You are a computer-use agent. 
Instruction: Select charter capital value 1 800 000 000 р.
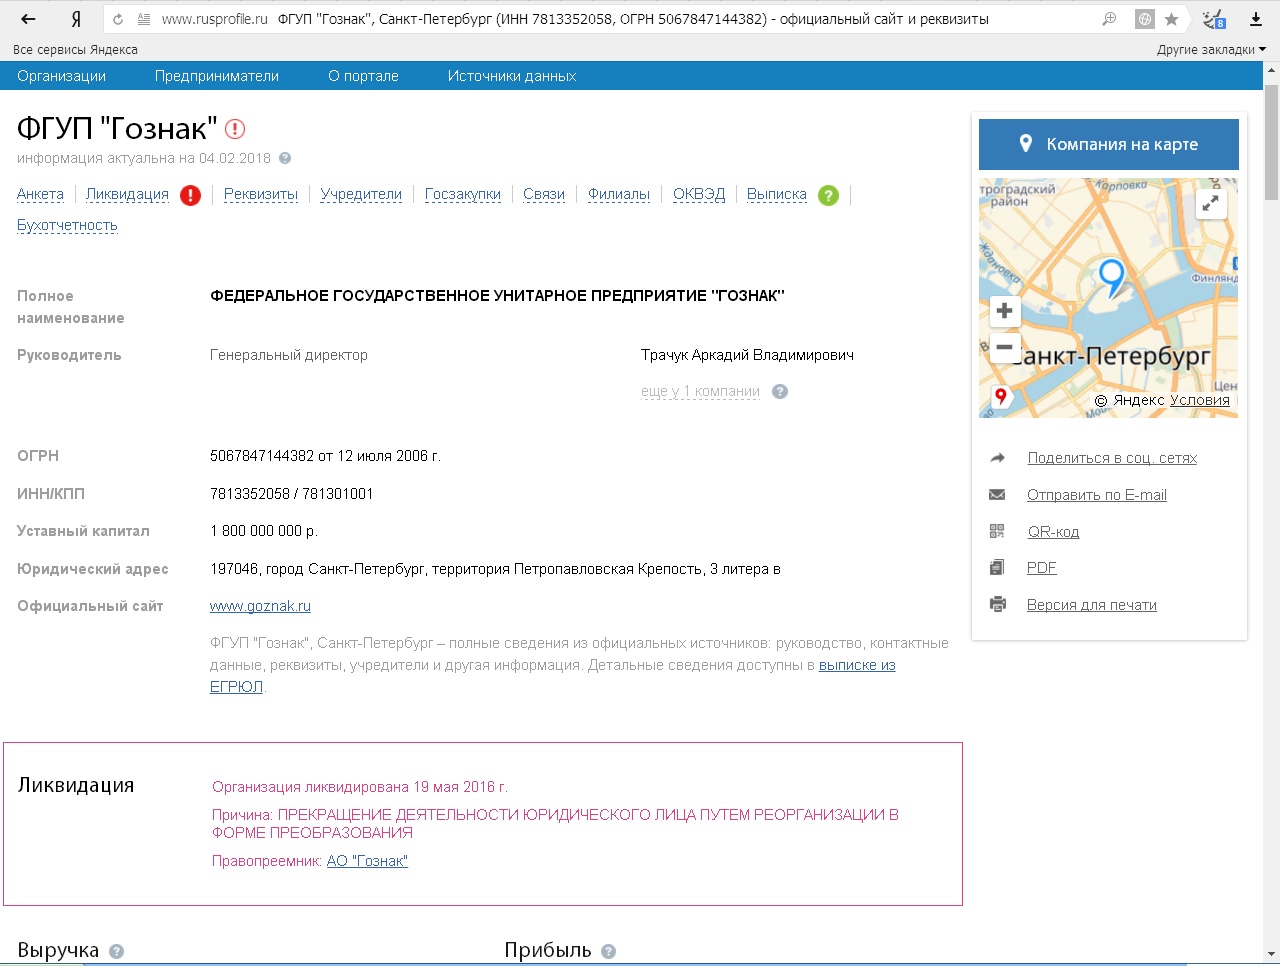point(264,531)
